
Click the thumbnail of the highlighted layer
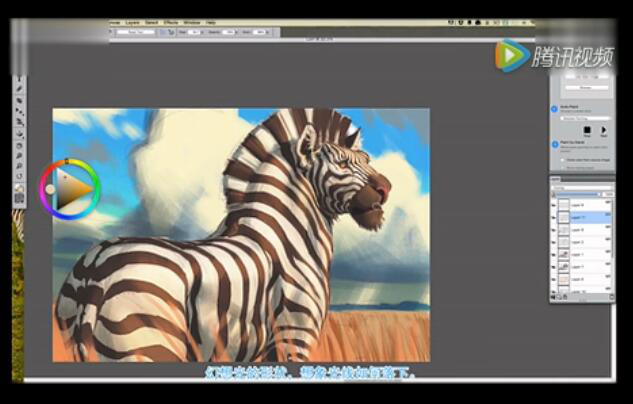pos(564,218)
